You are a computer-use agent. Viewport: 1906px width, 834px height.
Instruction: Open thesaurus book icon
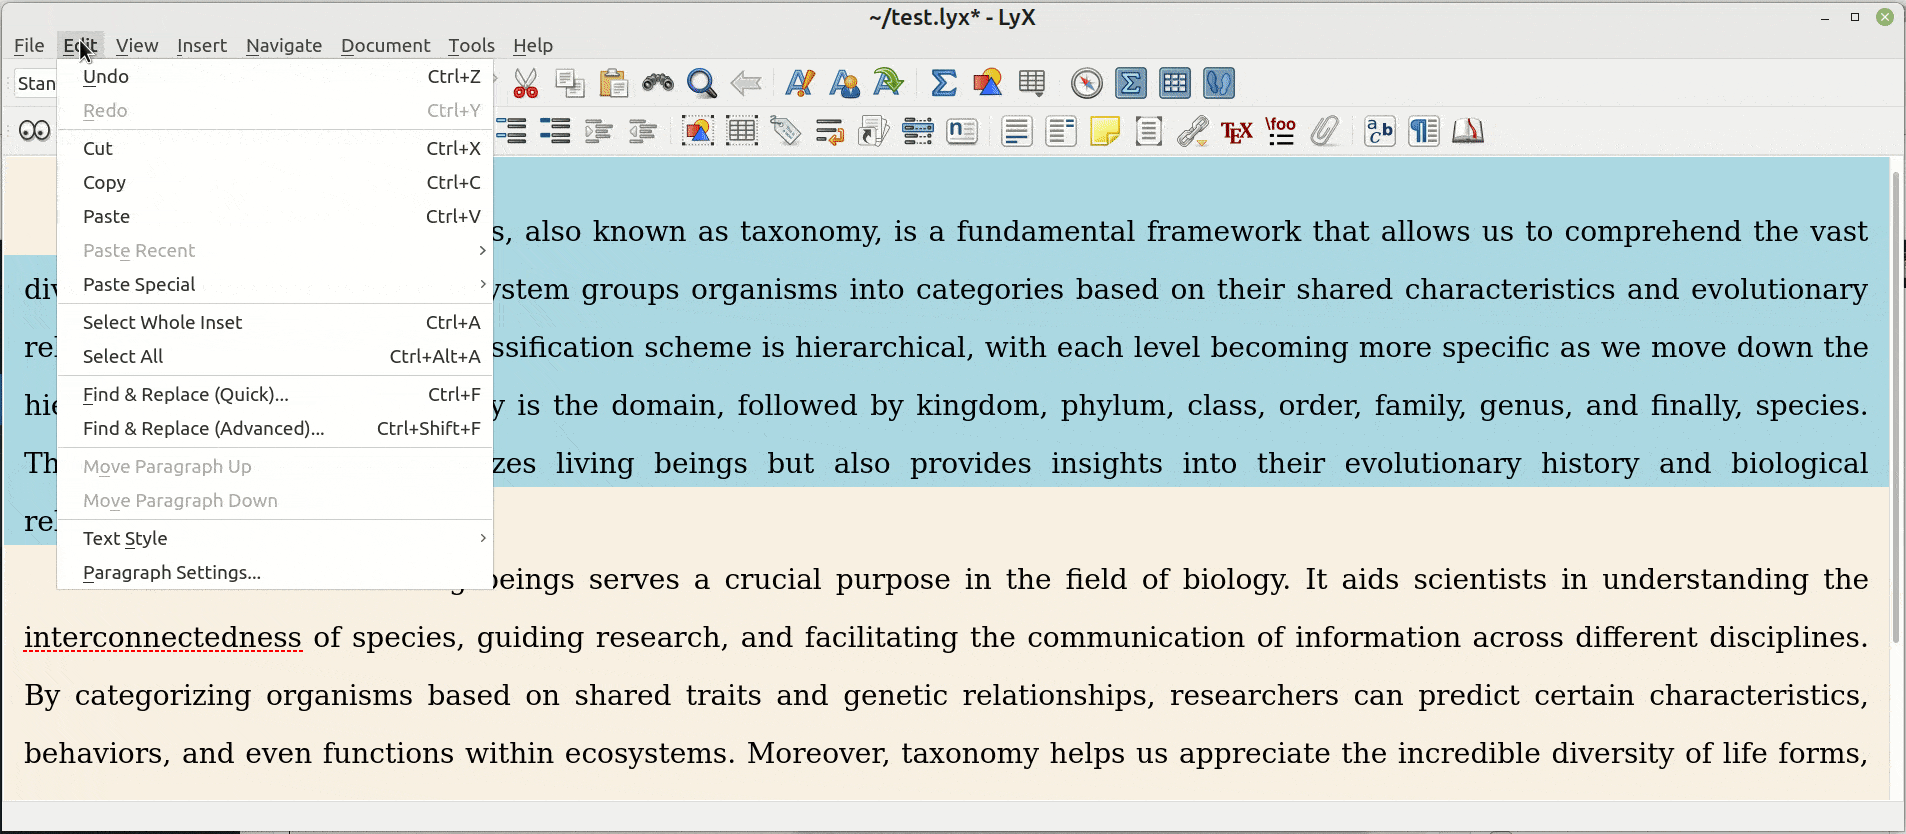(x=1468, y=131)
